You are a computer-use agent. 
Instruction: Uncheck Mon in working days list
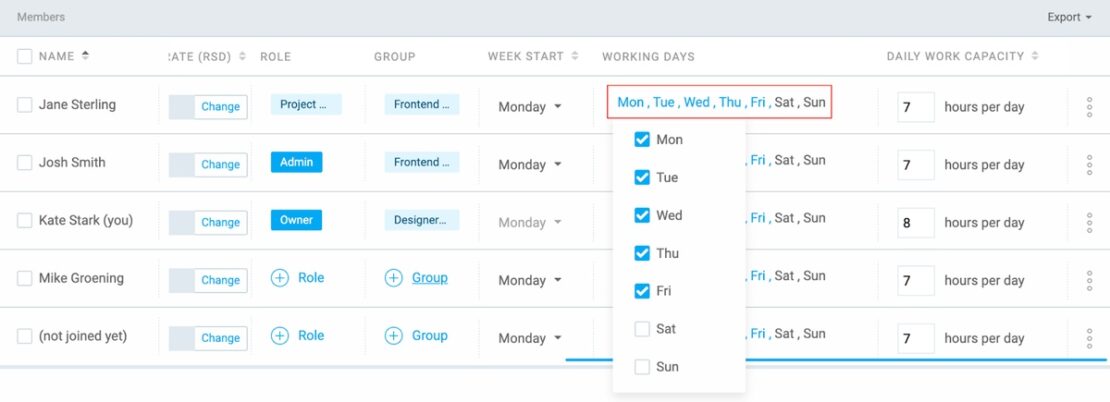(x=642, y=140)
